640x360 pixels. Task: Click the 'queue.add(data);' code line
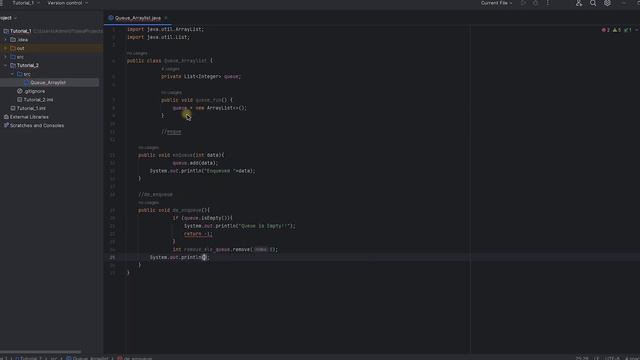tap(195, 163)
